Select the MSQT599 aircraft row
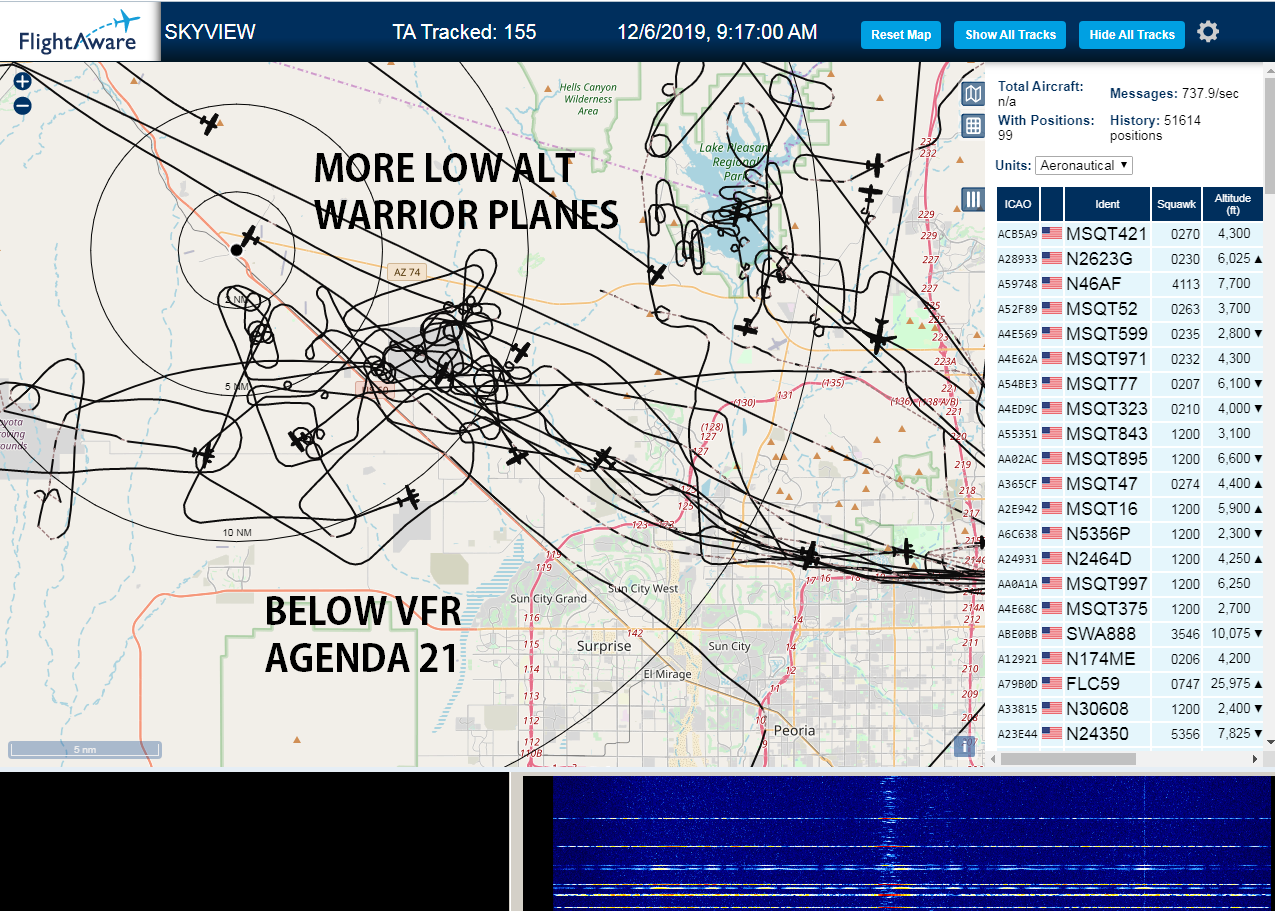Screen dimensions: 1275x911 click(x=1130, y=333)
